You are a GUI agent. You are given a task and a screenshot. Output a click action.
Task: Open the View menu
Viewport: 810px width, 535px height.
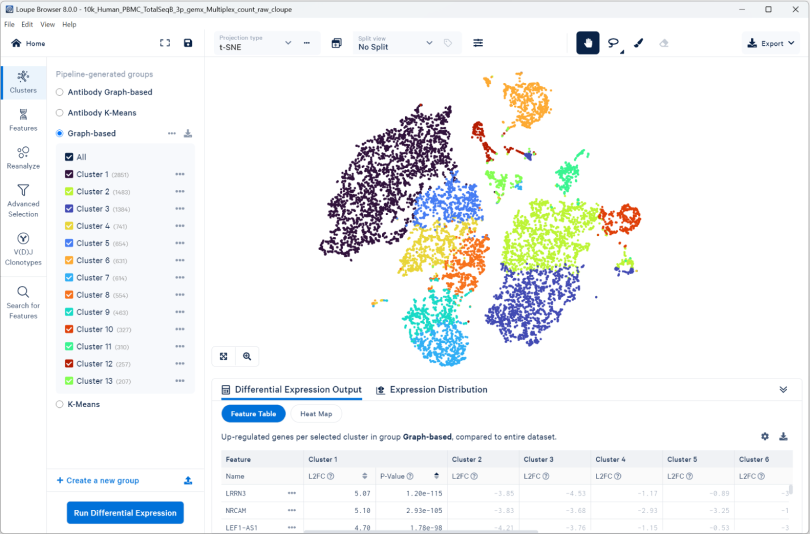click(47, 24)
